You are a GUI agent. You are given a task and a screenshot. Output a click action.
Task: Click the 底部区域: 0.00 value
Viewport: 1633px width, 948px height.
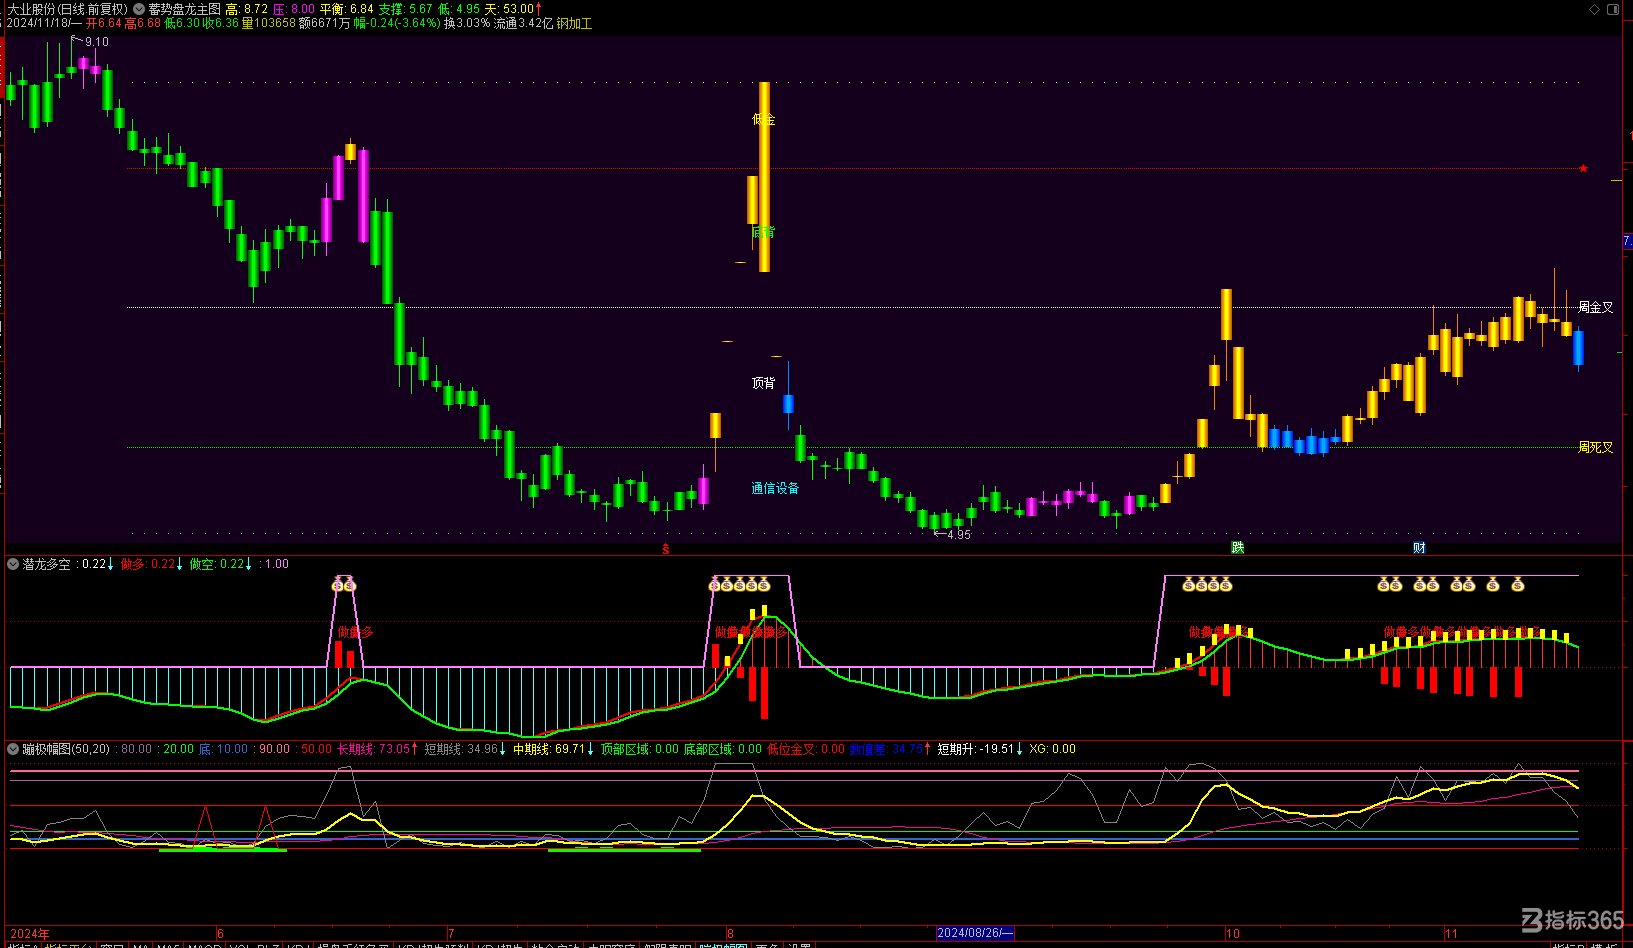tap(722, 749)
